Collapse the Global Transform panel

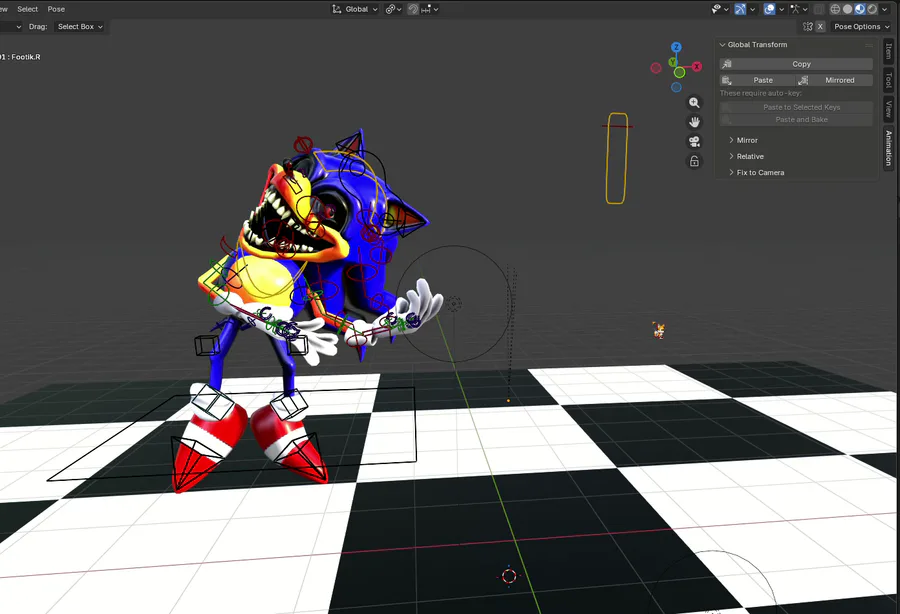click(723, 45)
